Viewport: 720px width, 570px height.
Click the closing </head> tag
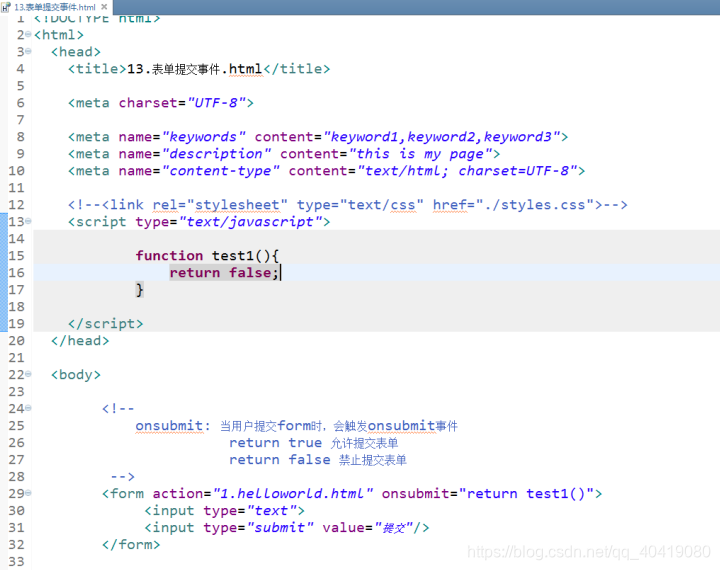pyautogui.click(x=80, y=341)
